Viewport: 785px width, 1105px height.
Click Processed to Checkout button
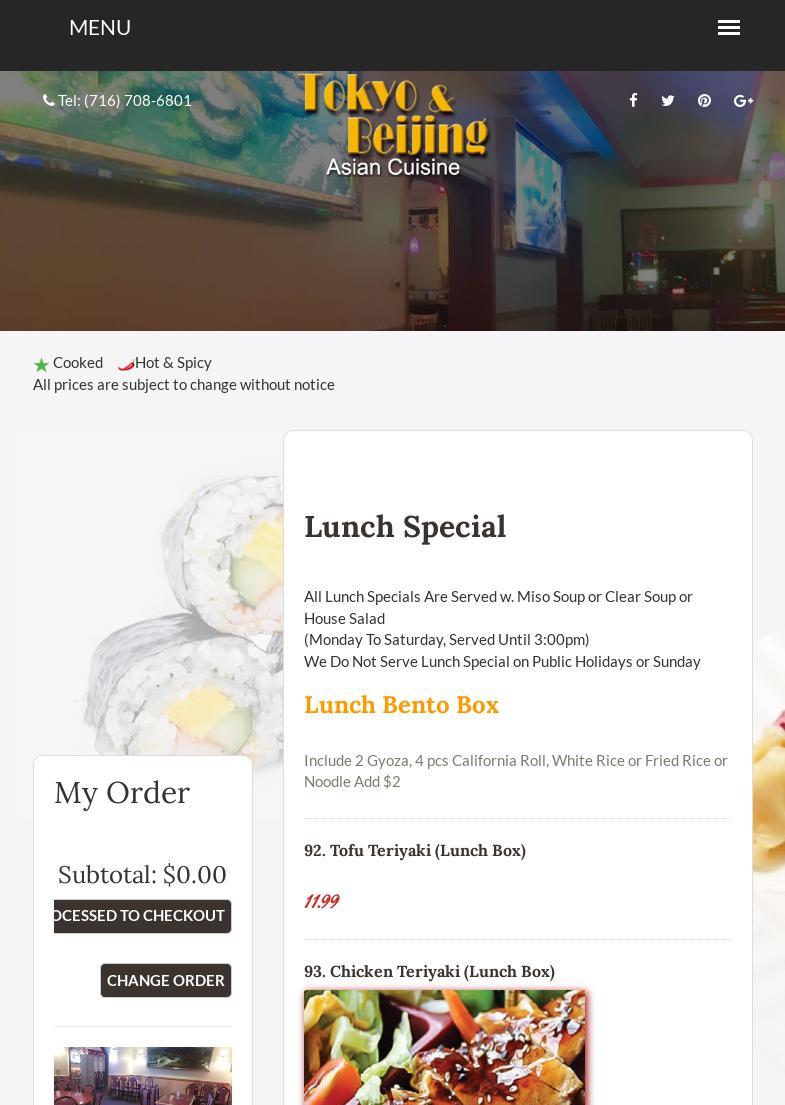point(142,916)
